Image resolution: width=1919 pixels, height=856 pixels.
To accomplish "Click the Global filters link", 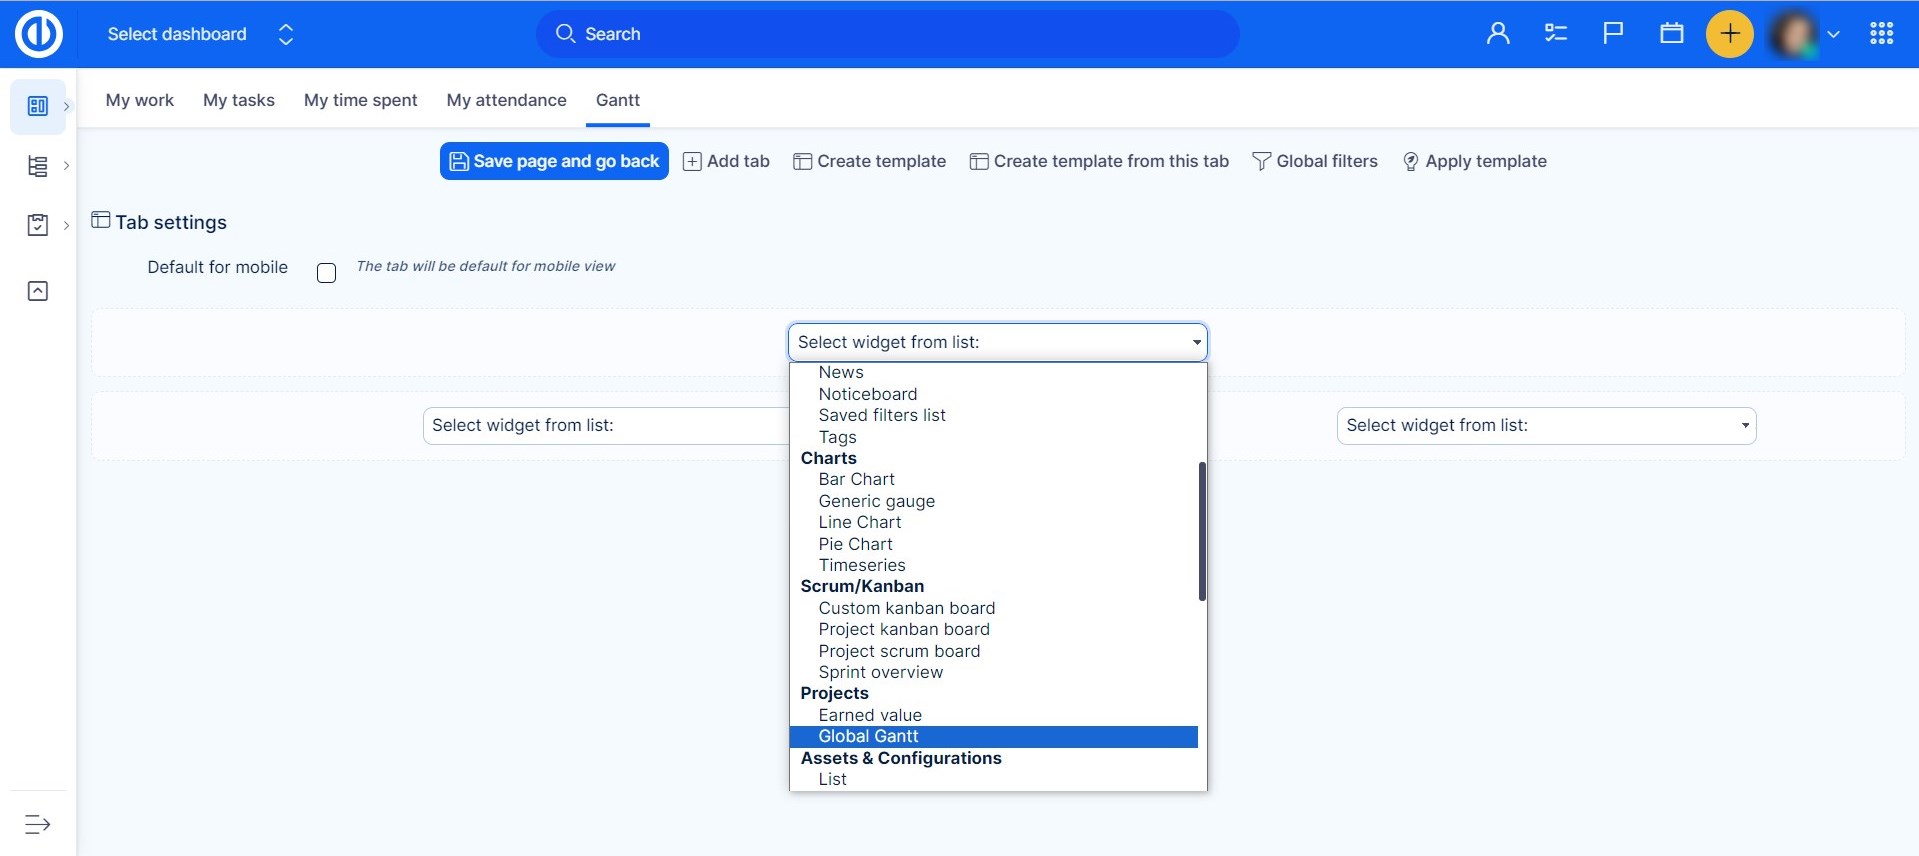I will 1315,161.
